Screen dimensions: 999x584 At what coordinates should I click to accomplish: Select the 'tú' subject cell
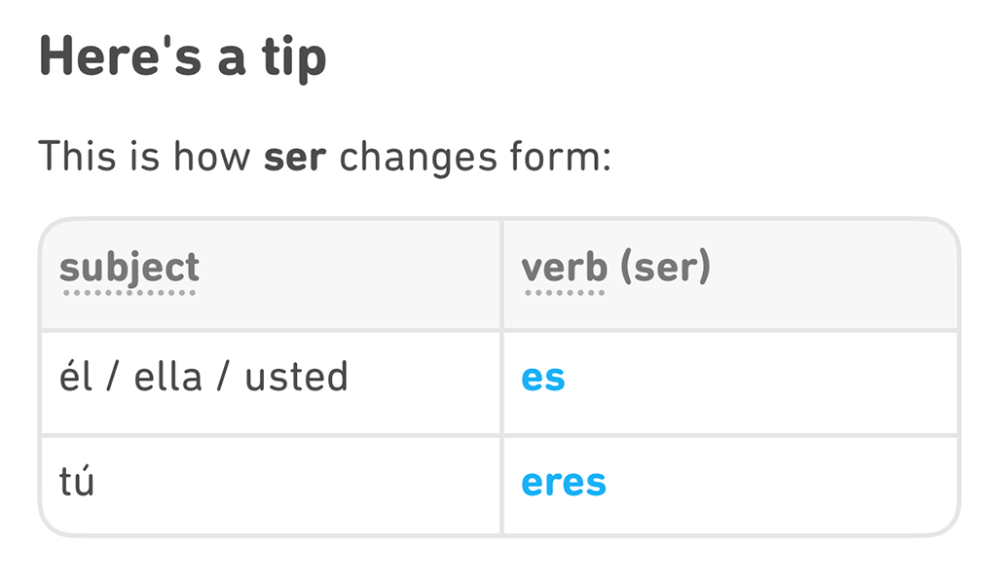coord(77,482)
